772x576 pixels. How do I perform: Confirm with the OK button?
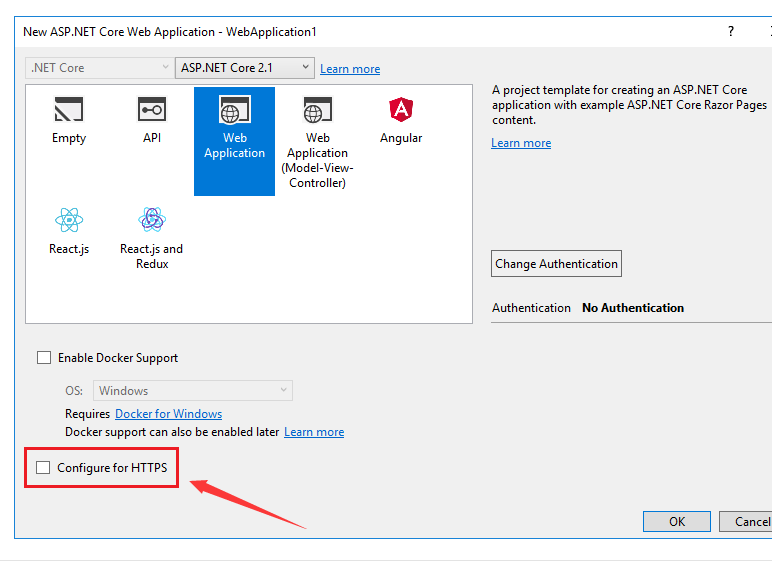click(x=676, y=522)
